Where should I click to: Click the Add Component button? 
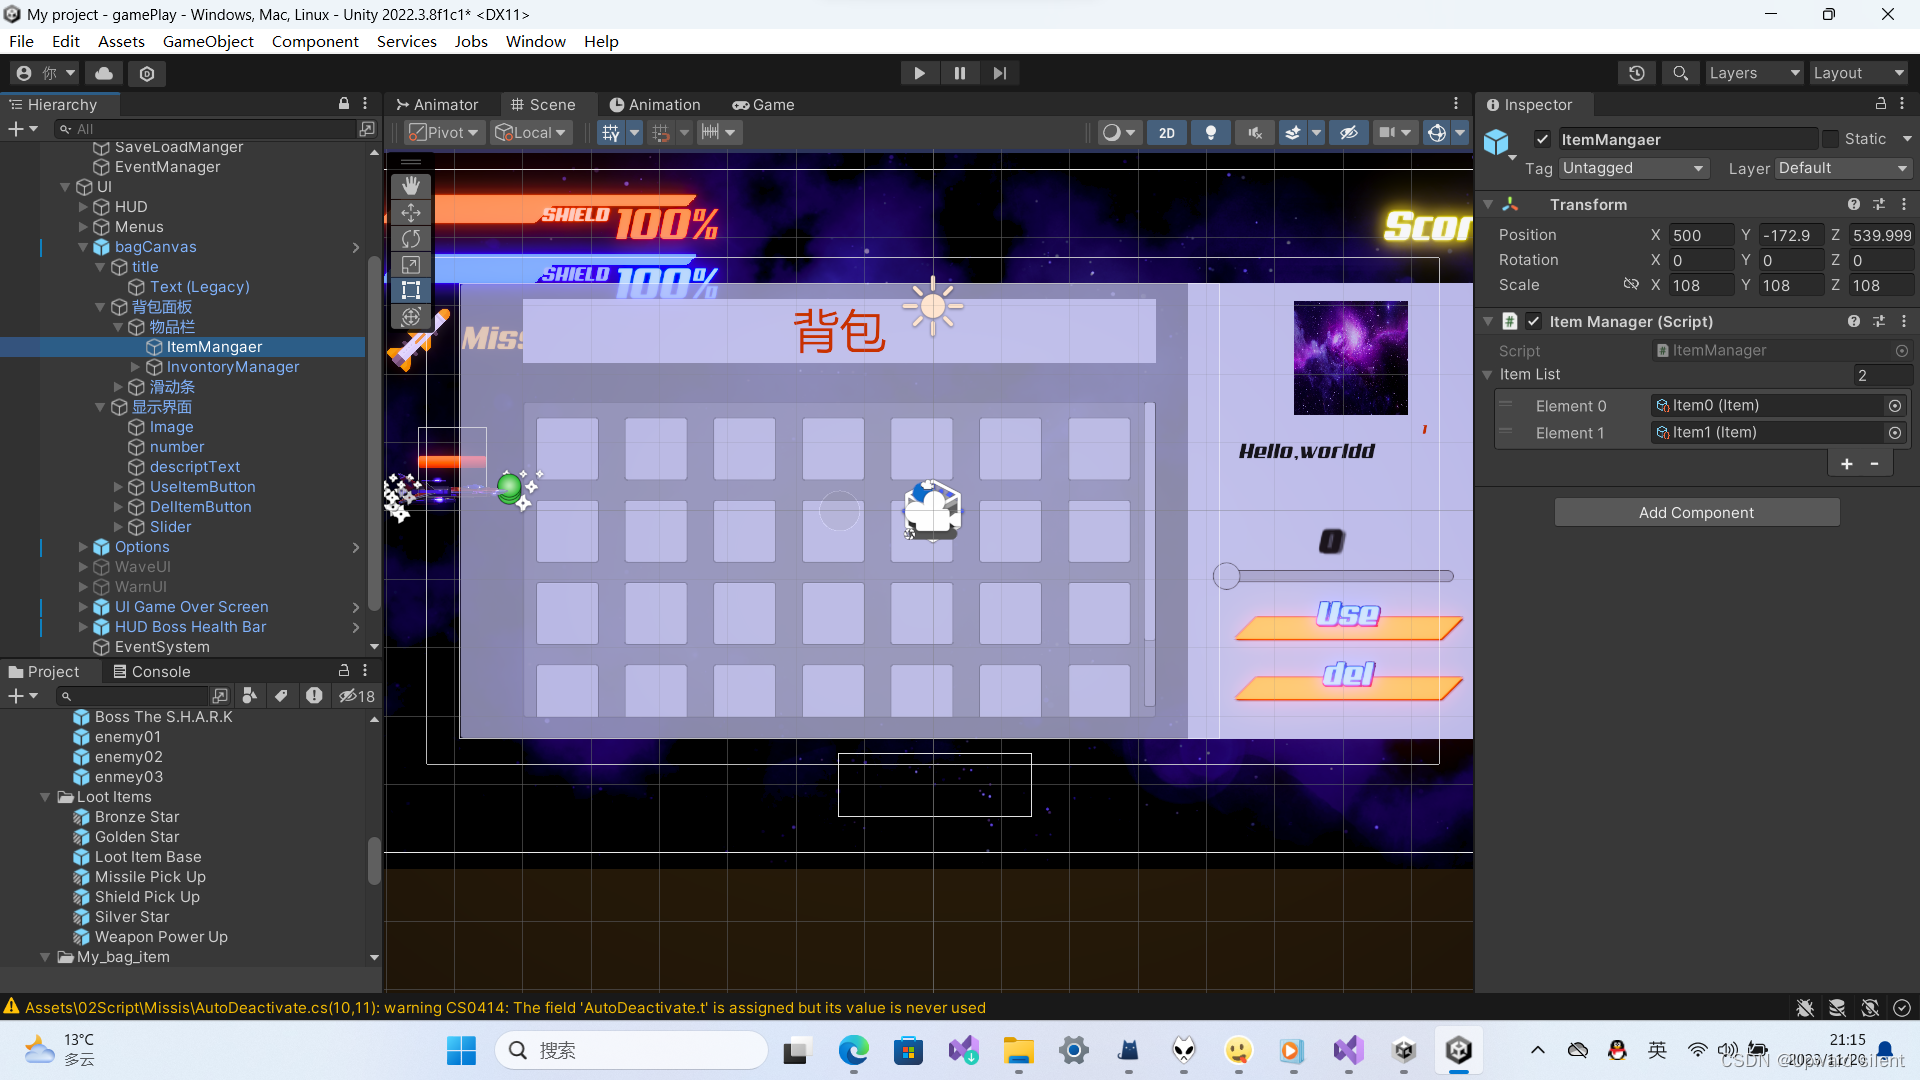pos(1696,512)
